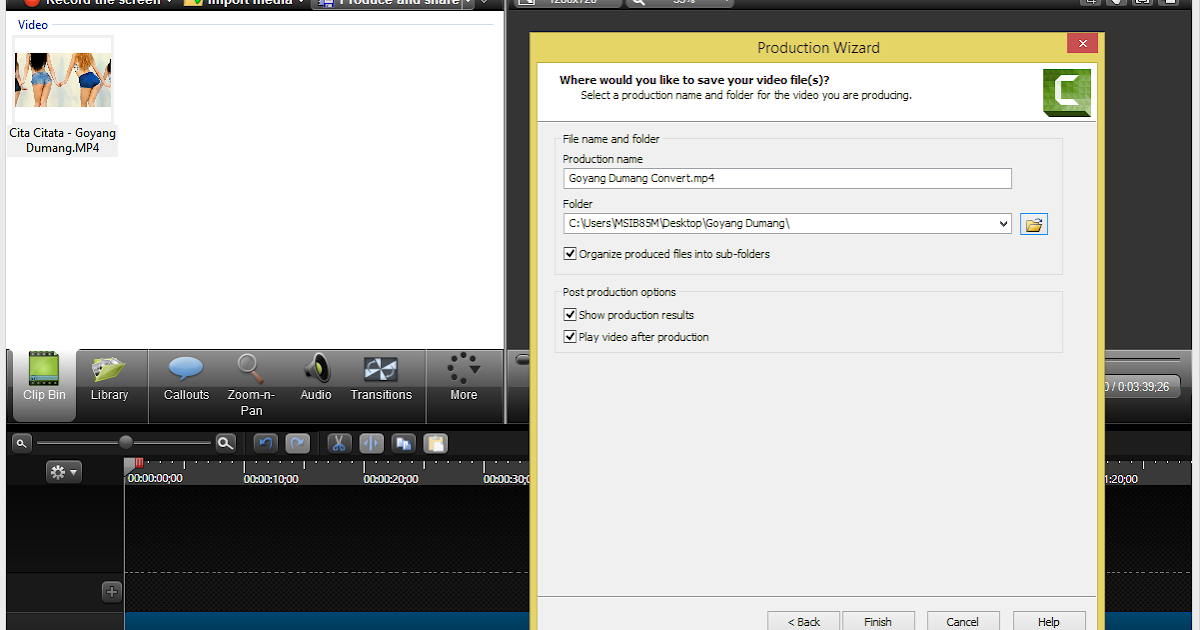Click the 'File name and folder' group label
This screenshot has width=1200, height=630.
(611, 139)
